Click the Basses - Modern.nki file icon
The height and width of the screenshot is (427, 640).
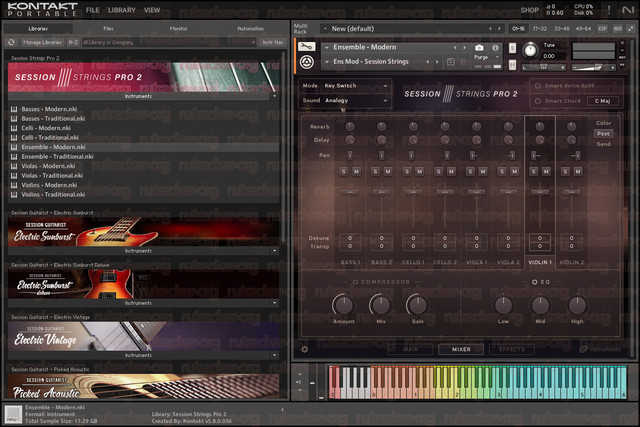click(x=14, y=109)
